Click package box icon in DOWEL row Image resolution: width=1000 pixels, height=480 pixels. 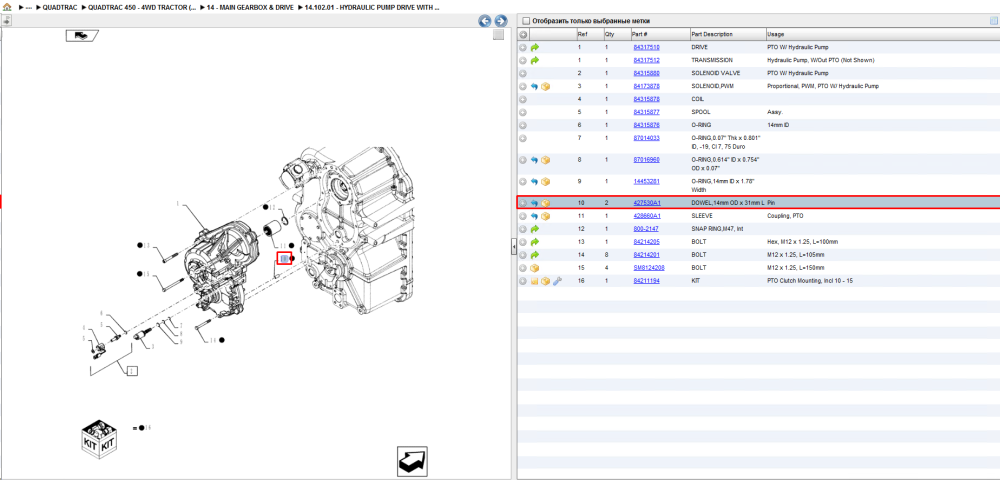(545, 203)
